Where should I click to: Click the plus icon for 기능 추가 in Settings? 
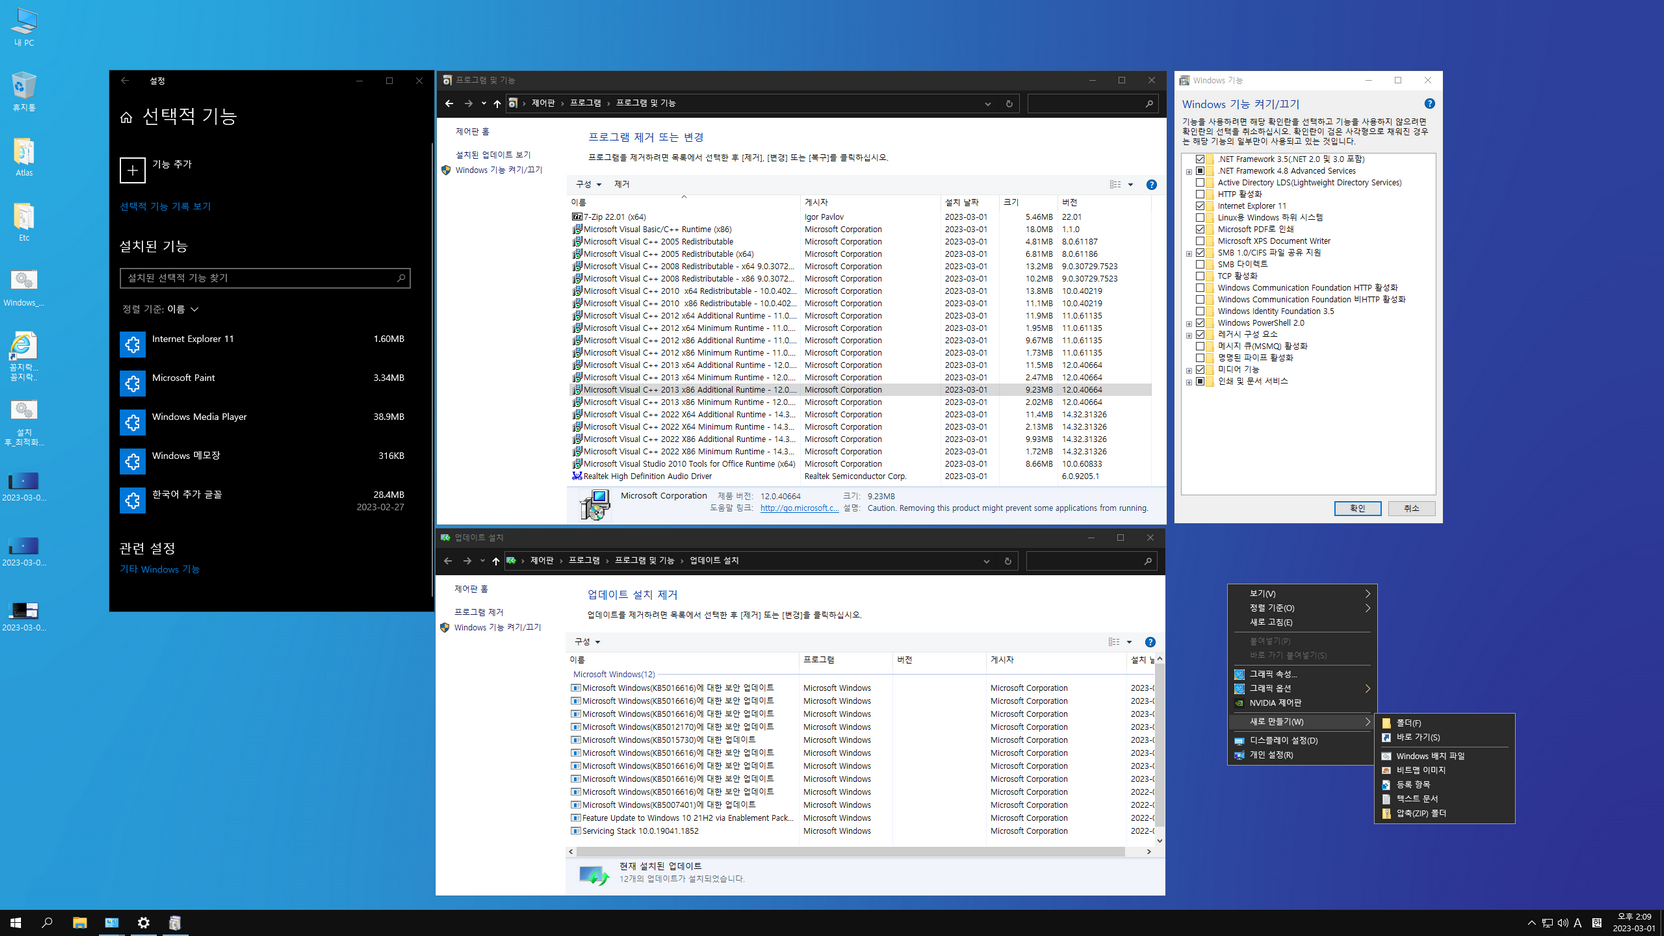click(132, 170)
